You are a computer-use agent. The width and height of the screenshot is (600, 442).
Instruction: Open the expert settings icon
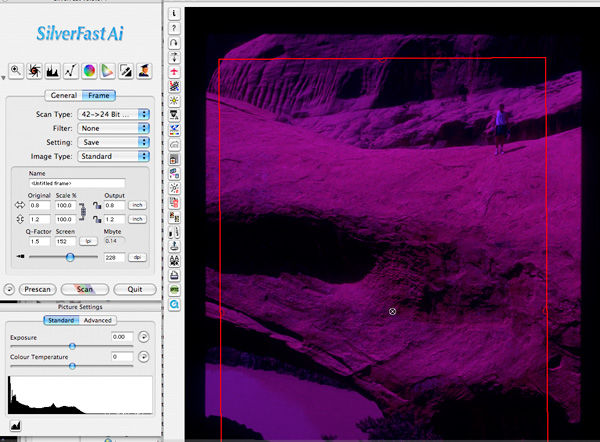coord(144,70)
